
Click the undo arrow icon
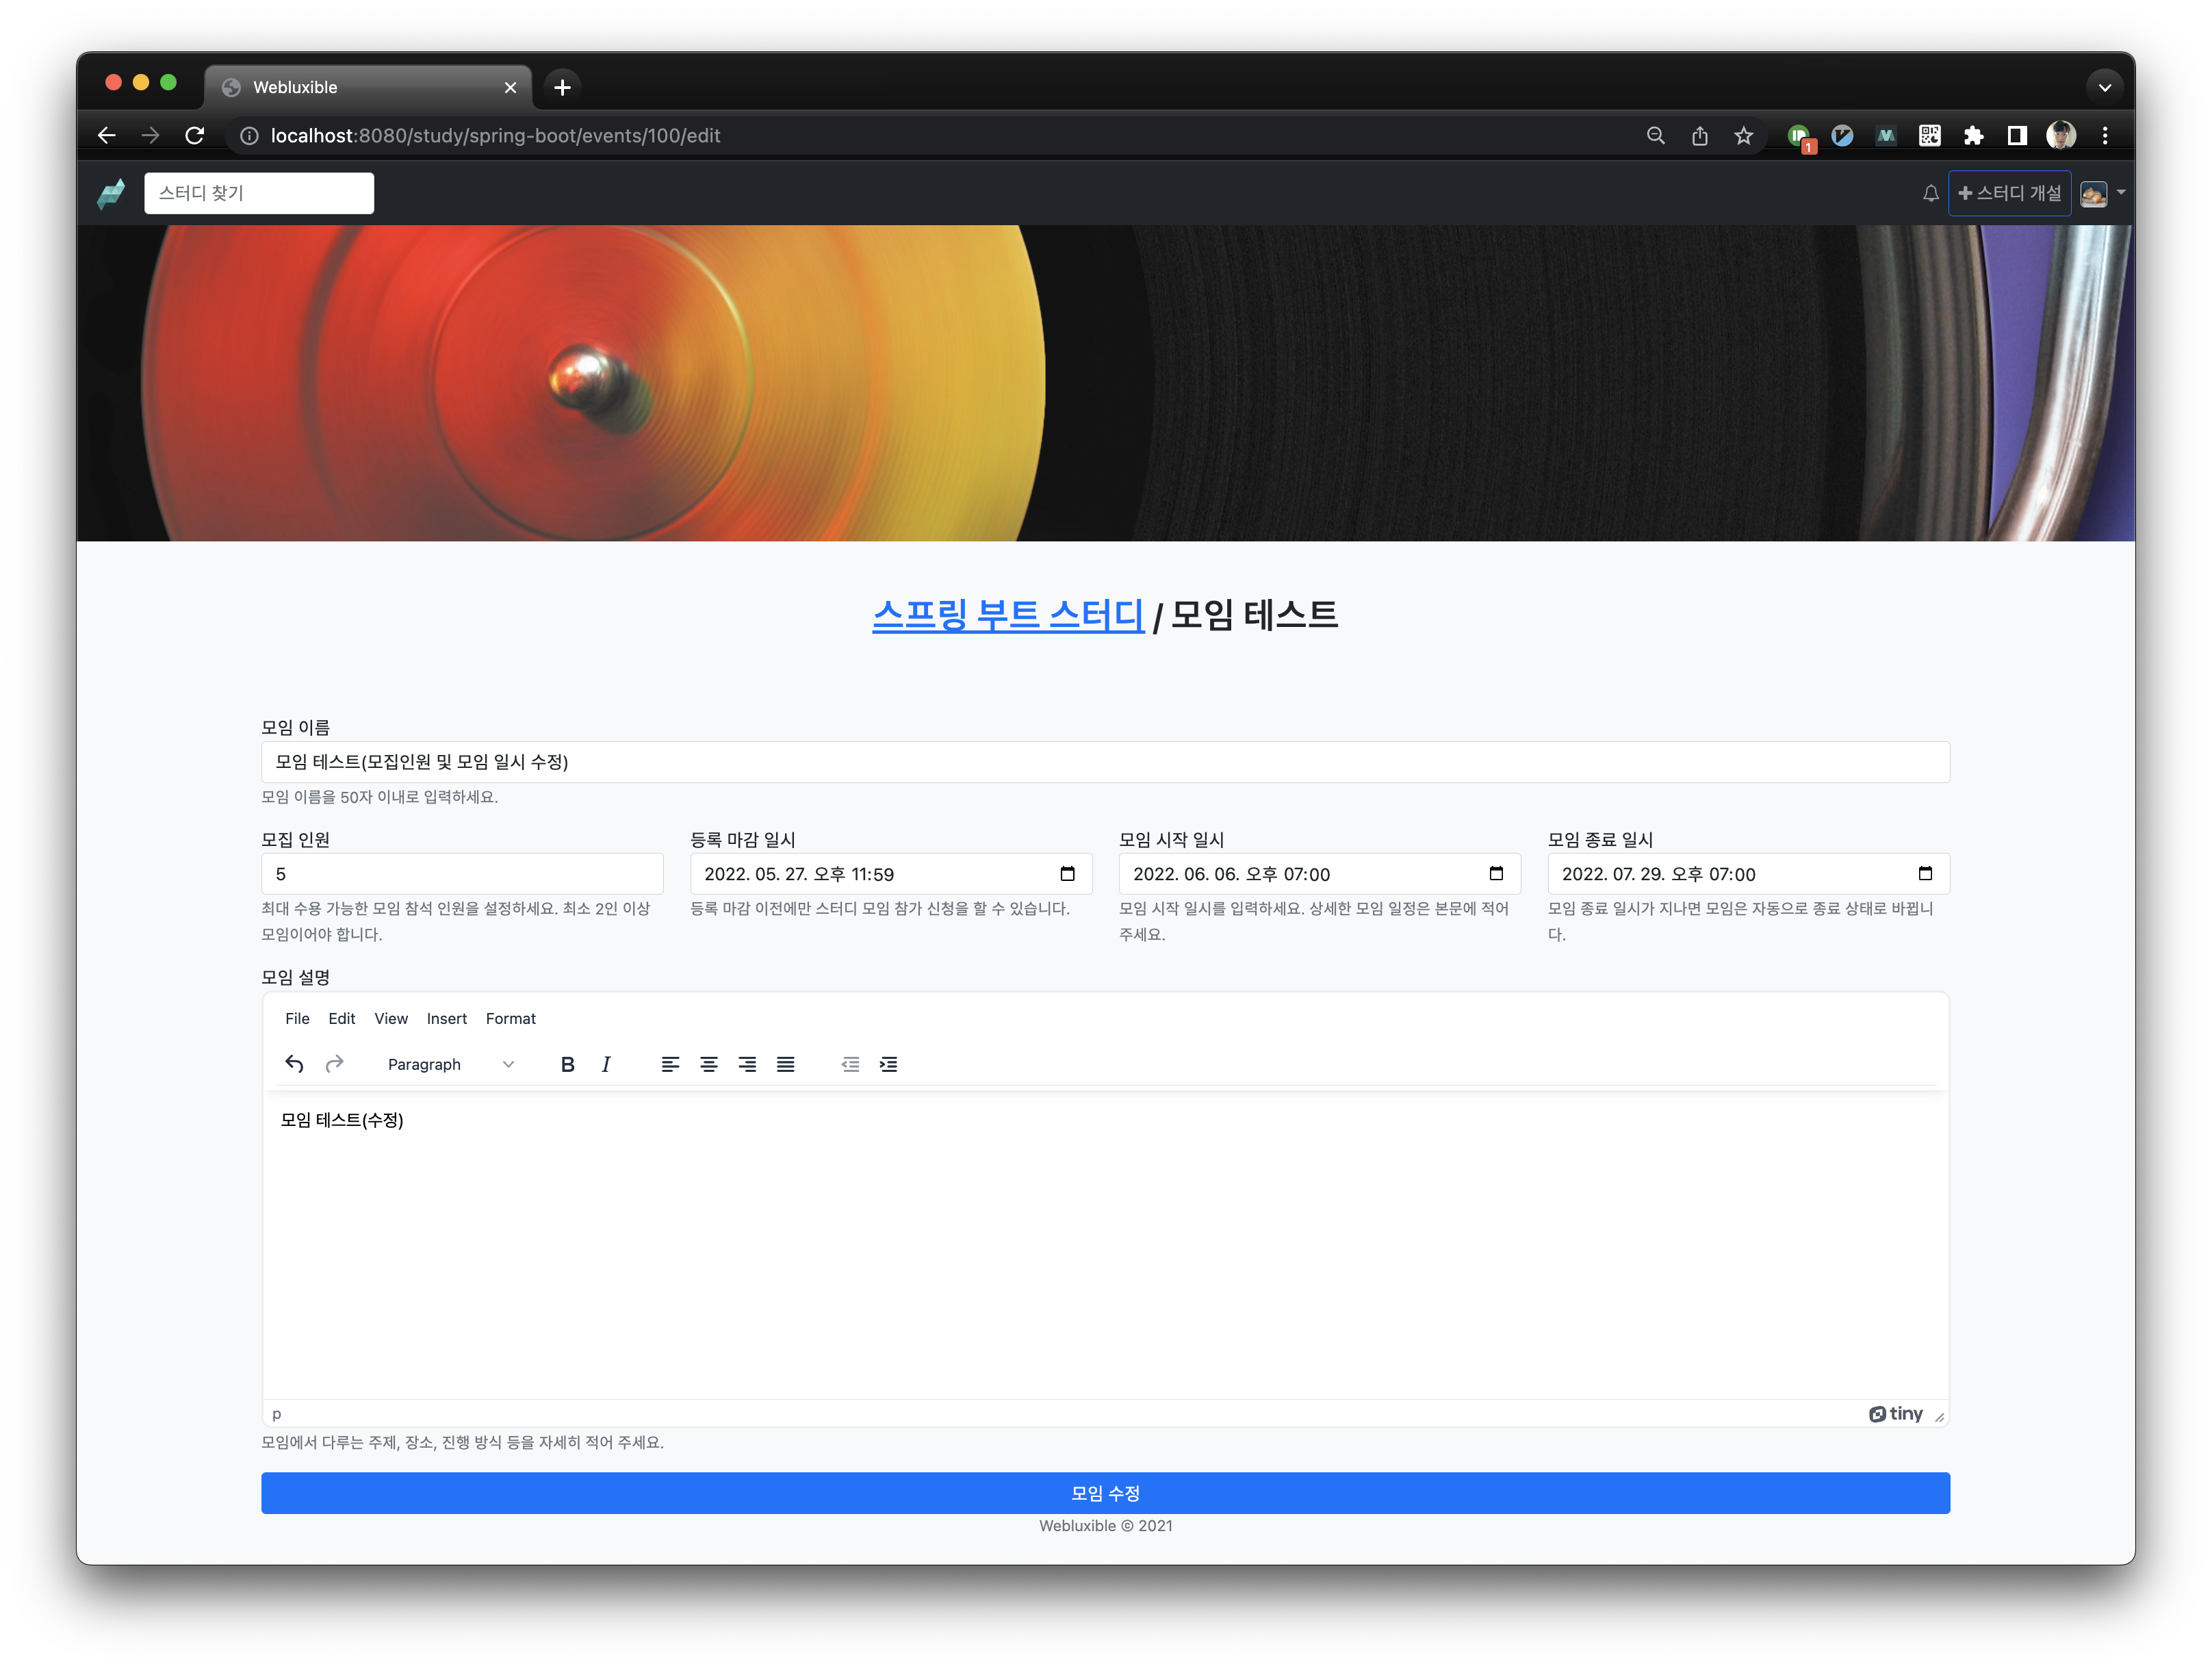point(294,1064)
